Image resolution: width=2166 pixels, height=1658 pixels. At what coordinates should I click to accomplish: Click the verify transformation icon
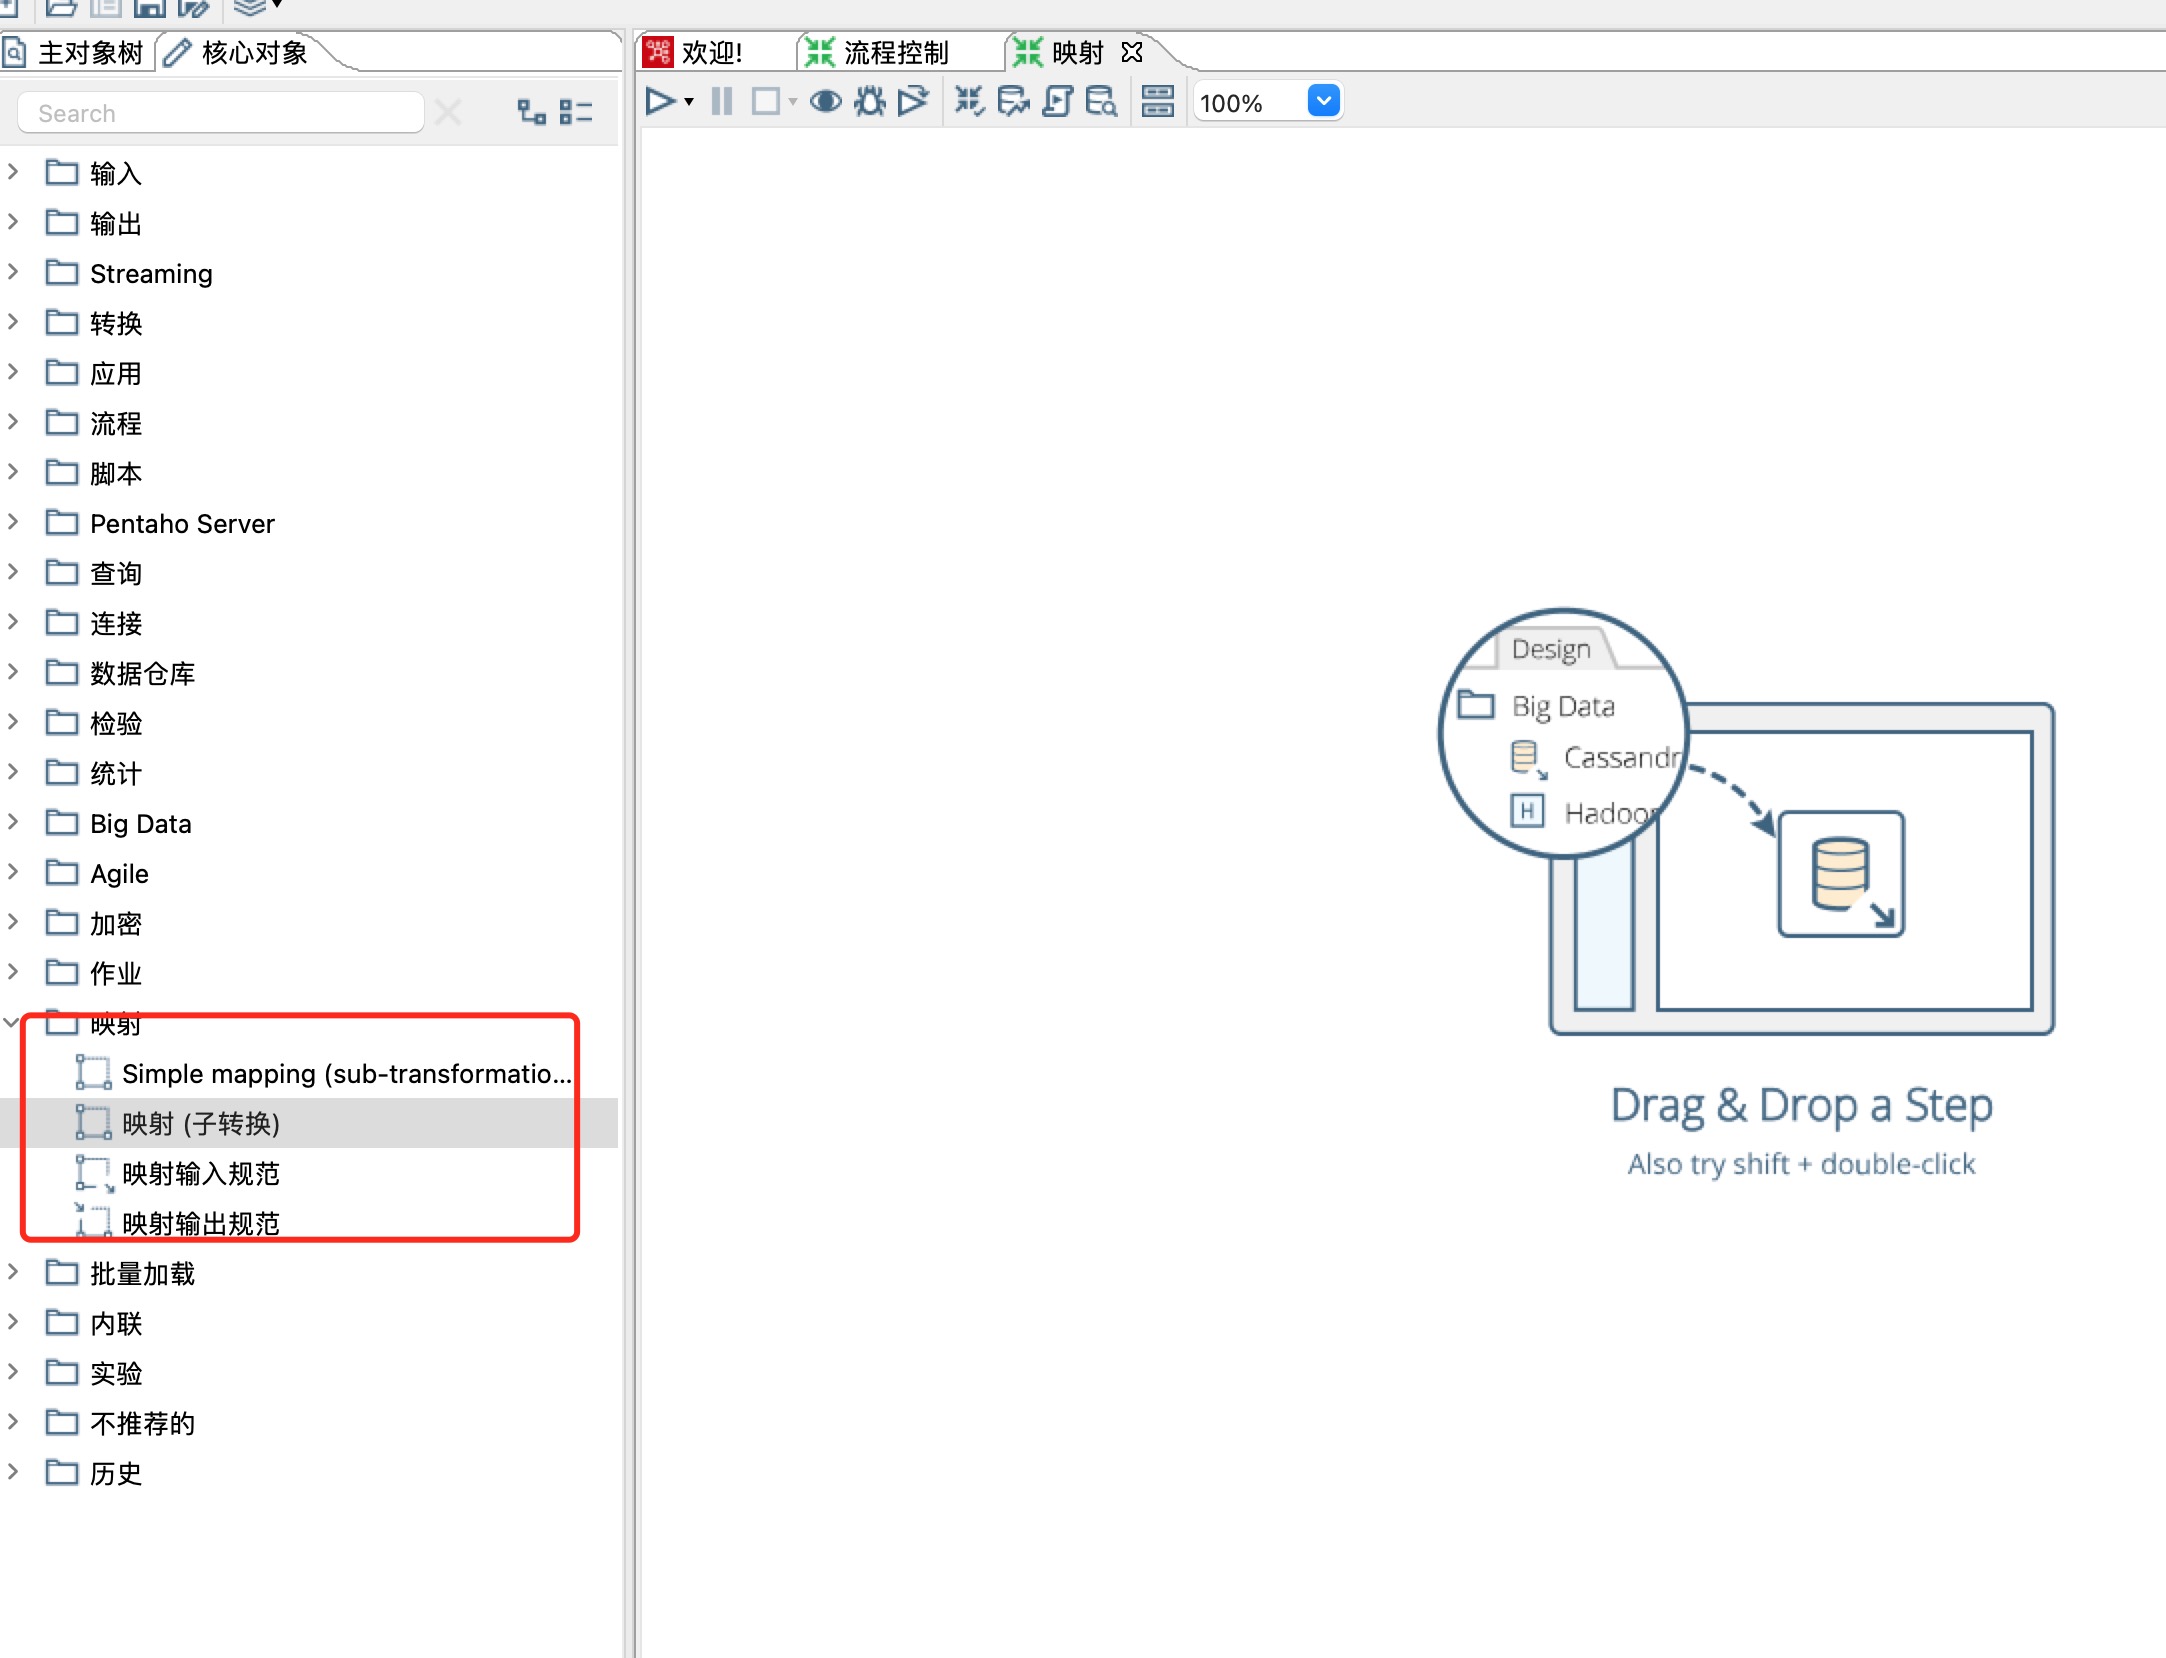pos(968,102)
